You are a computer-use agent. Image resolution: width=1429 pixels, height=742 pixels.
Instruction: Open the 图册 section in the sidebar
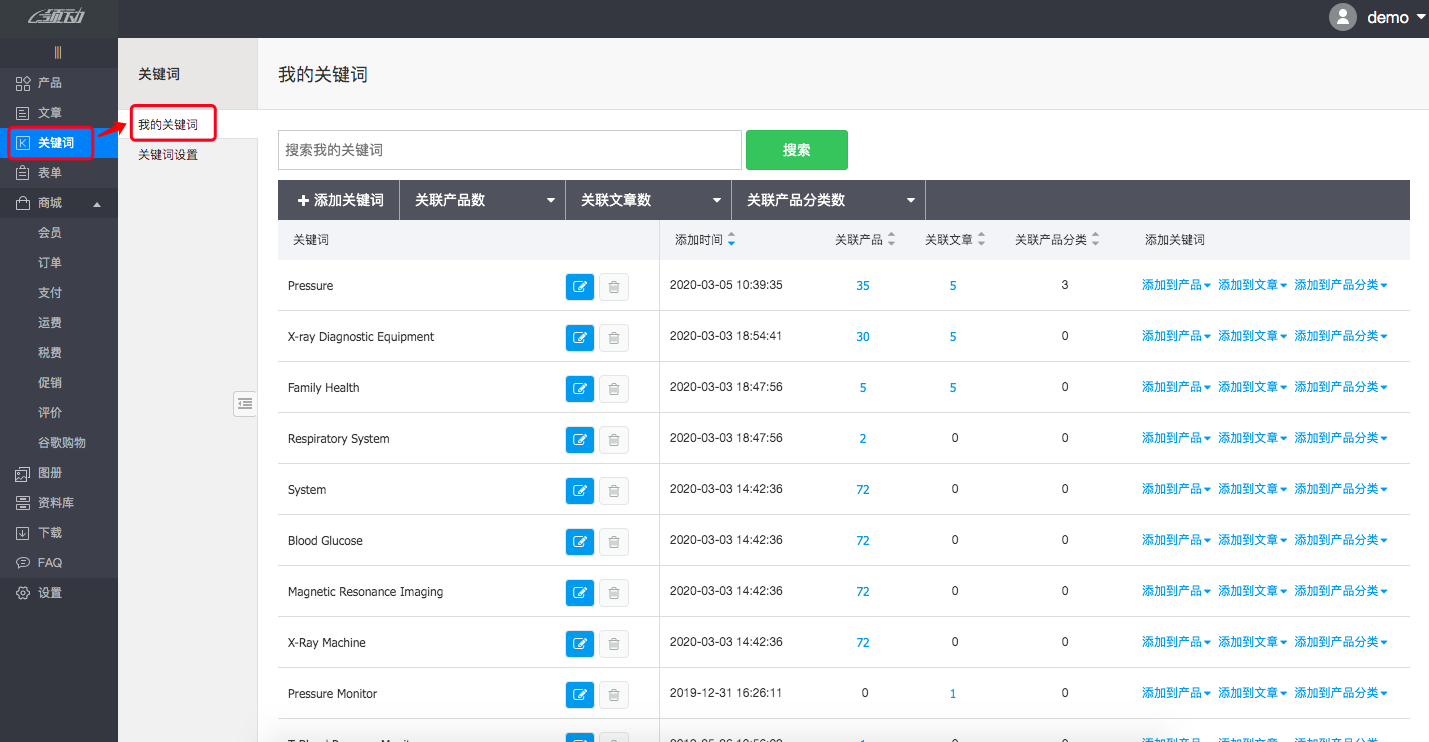point(50,472)
